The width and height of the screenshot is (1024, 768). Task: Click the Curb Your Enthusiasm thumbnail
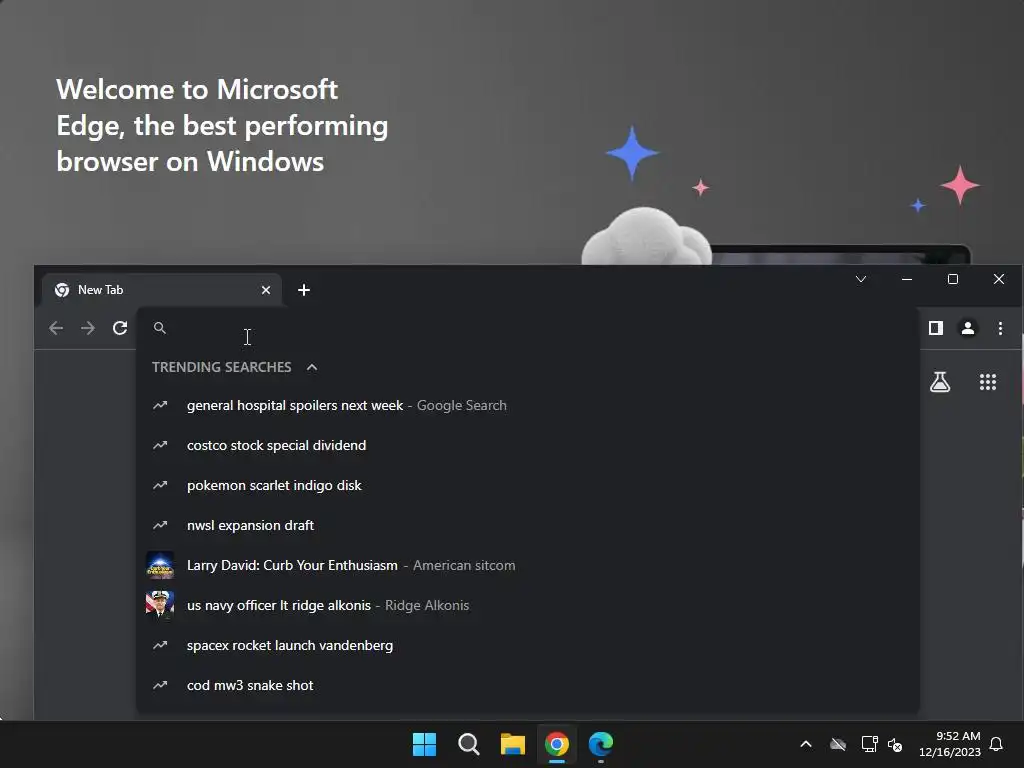pos(160,566)
